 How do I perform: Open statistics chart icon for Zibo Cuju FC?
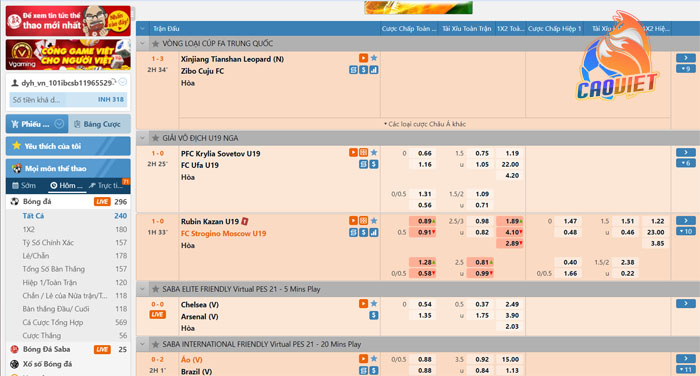point(374,70)
